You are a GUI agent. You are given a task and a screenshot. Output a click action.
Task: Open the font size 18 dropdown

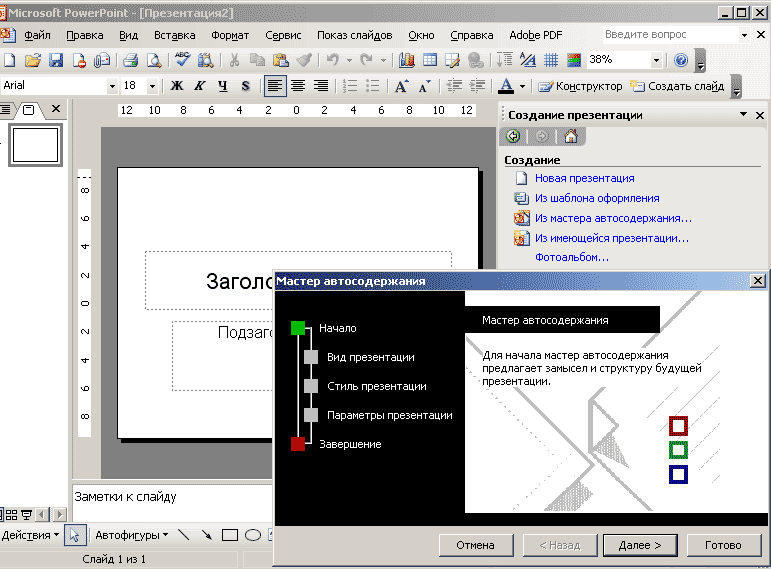pyautogui.click(x=152, y=86)
